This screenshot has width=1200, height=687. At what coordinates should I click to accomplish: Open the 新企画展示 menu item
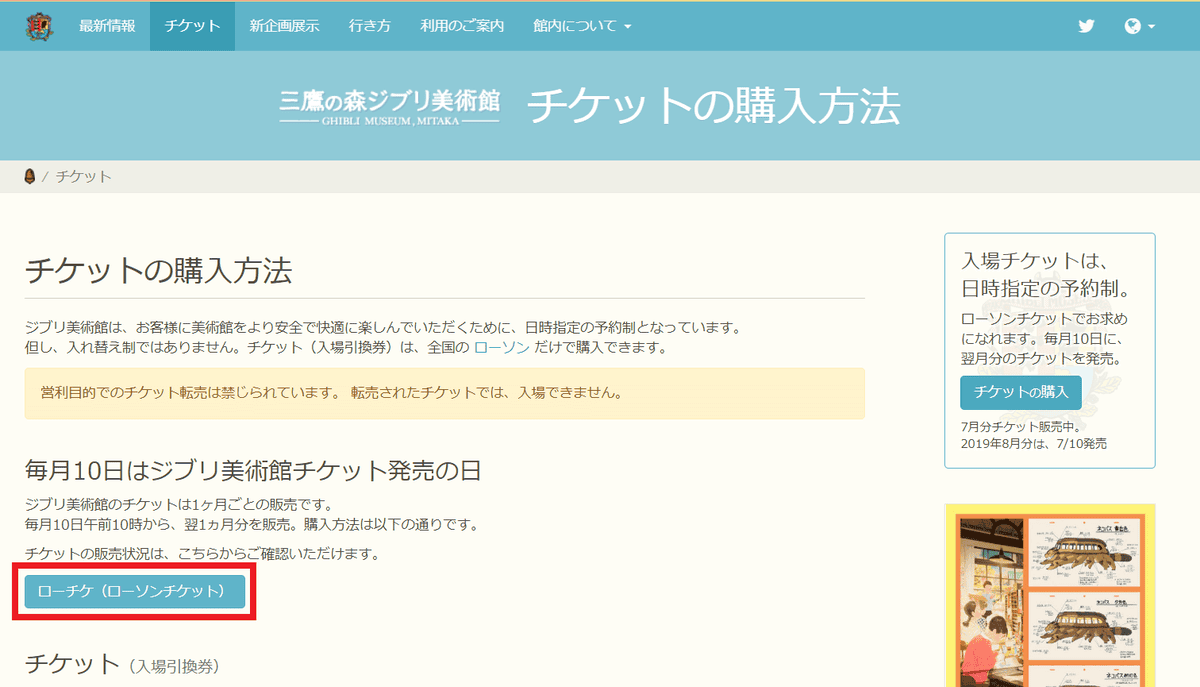coord(284,26)
